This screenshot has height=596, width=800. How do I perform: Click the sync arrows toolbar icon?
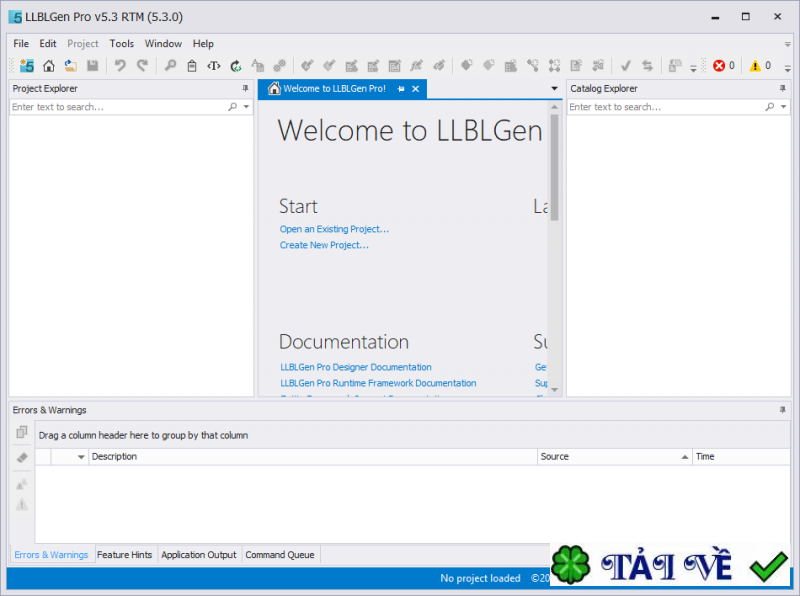(x=647, y=65)
